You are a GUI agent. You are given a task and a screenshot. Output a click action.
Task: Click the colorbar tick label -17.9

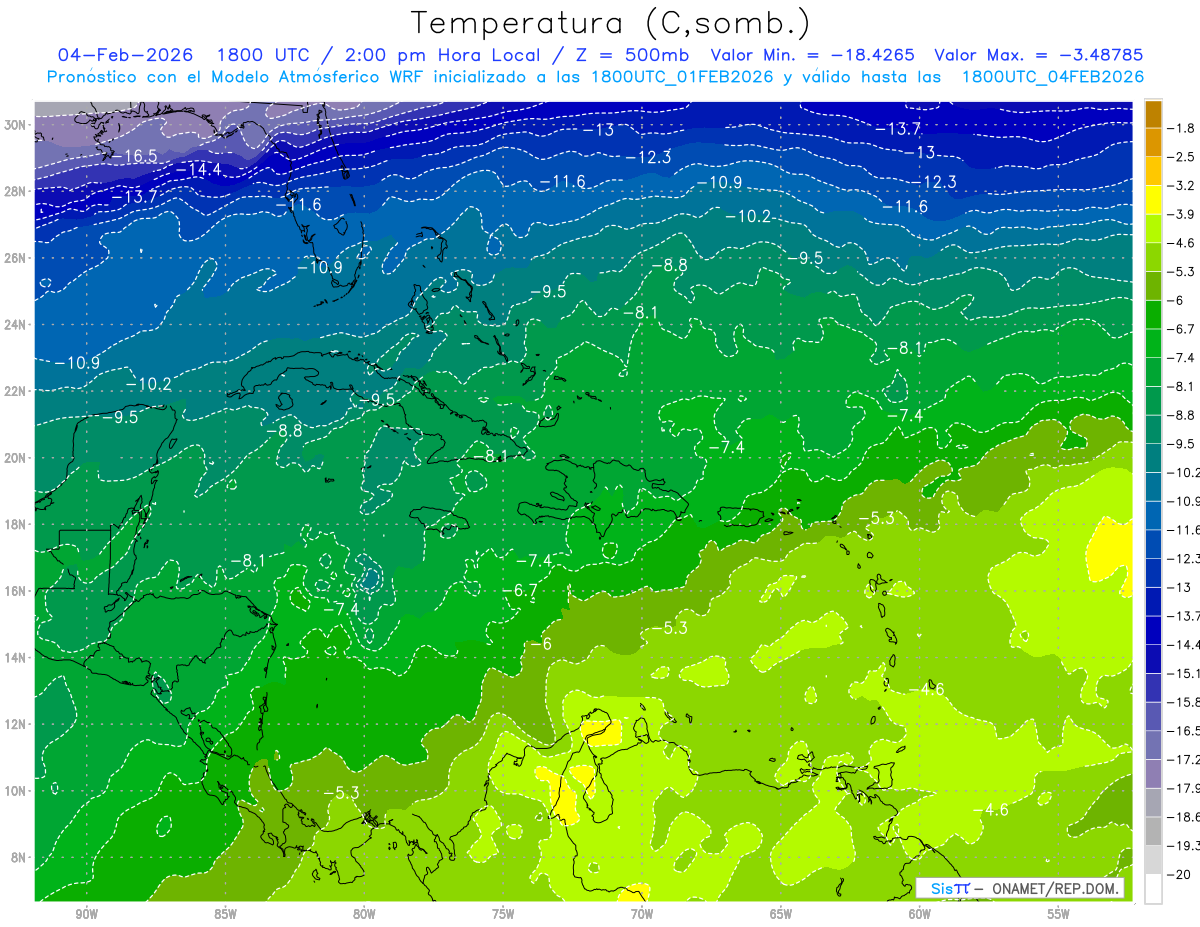[1183, 788]
